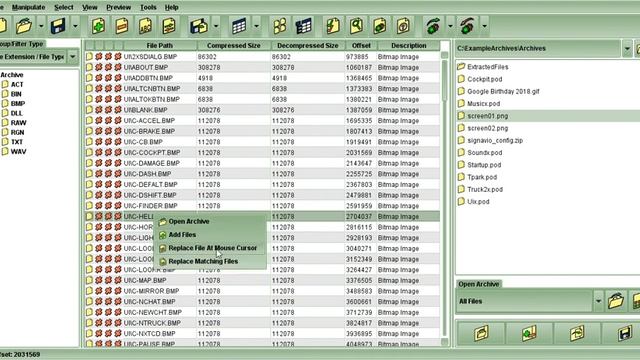The image size is (640, 360).
Task: Select the BMP group in Archive tree
Action: [x=18, y=104]
